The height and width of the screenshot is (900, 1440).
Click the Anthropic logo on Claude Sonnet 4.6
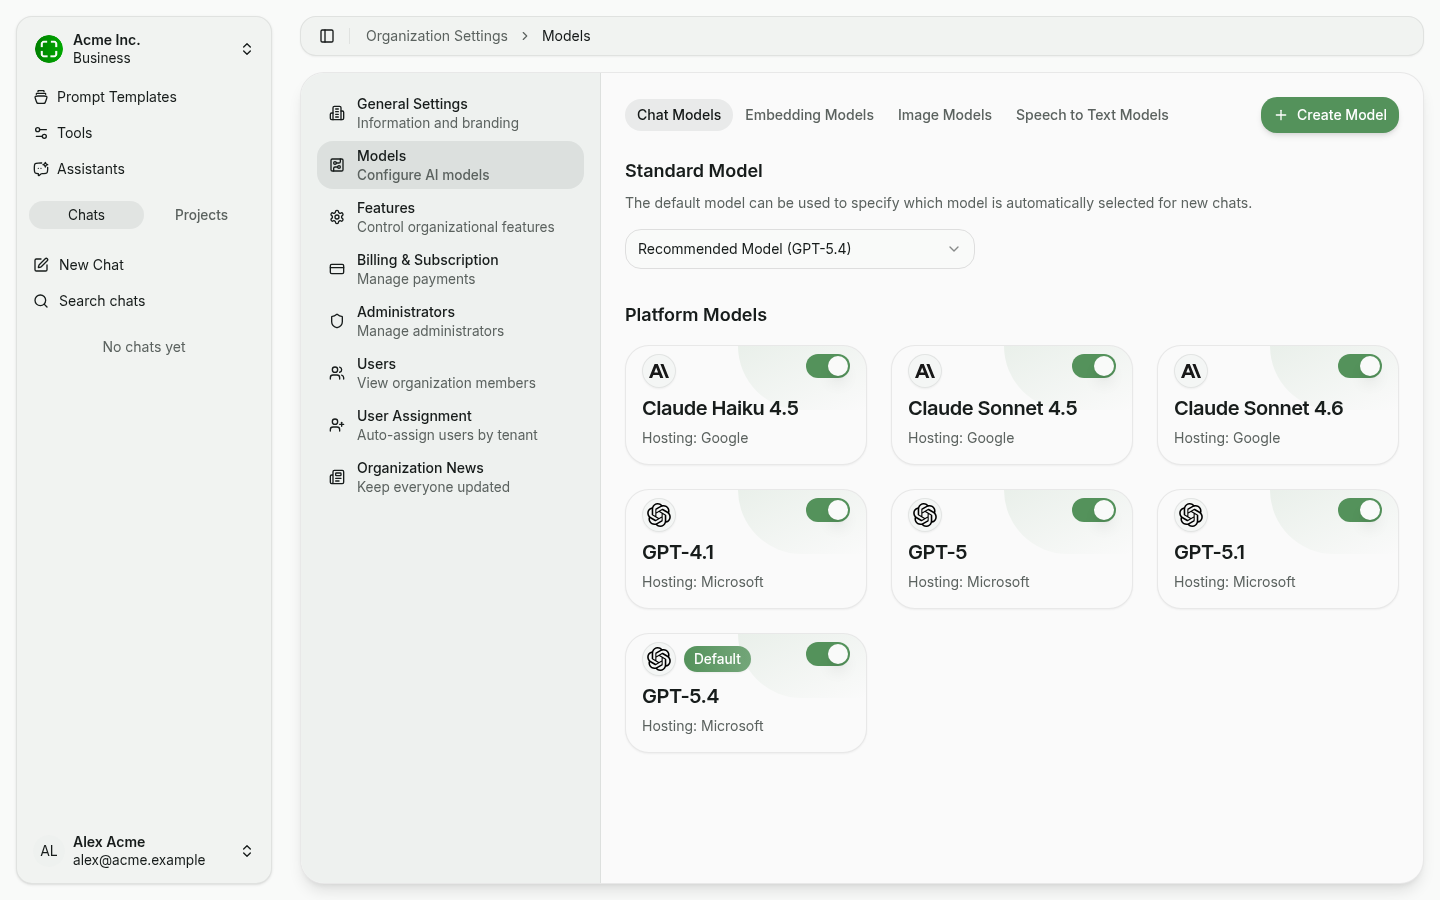(x=1191, y=371)
